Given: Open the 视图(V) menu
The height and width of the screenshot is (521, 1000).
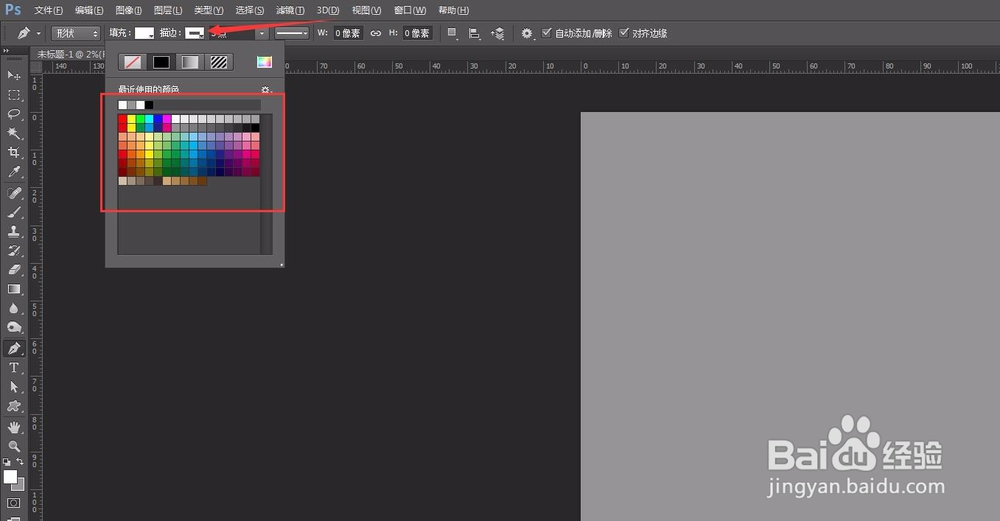Looking at the screenshot, I should coord(367,10).
